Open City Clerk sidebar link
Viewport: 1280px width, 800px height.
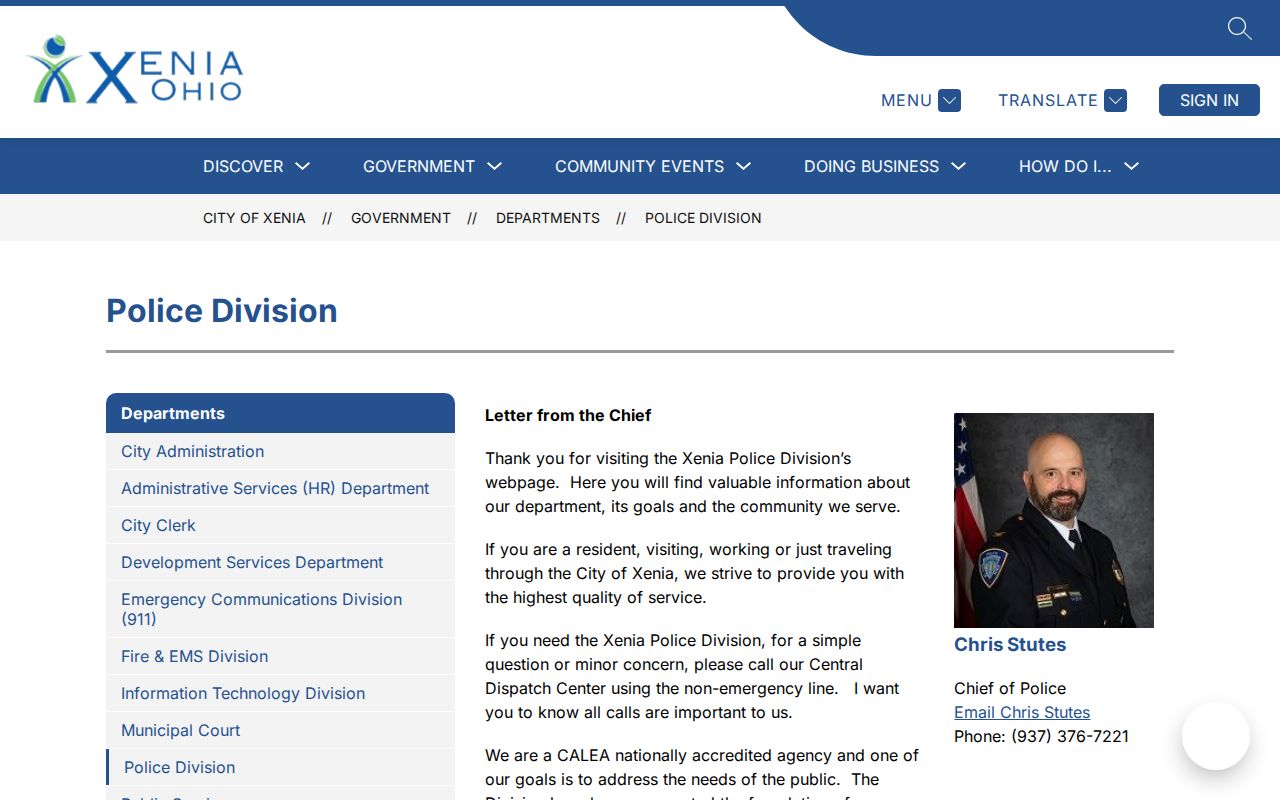click(x=280, y=526)
